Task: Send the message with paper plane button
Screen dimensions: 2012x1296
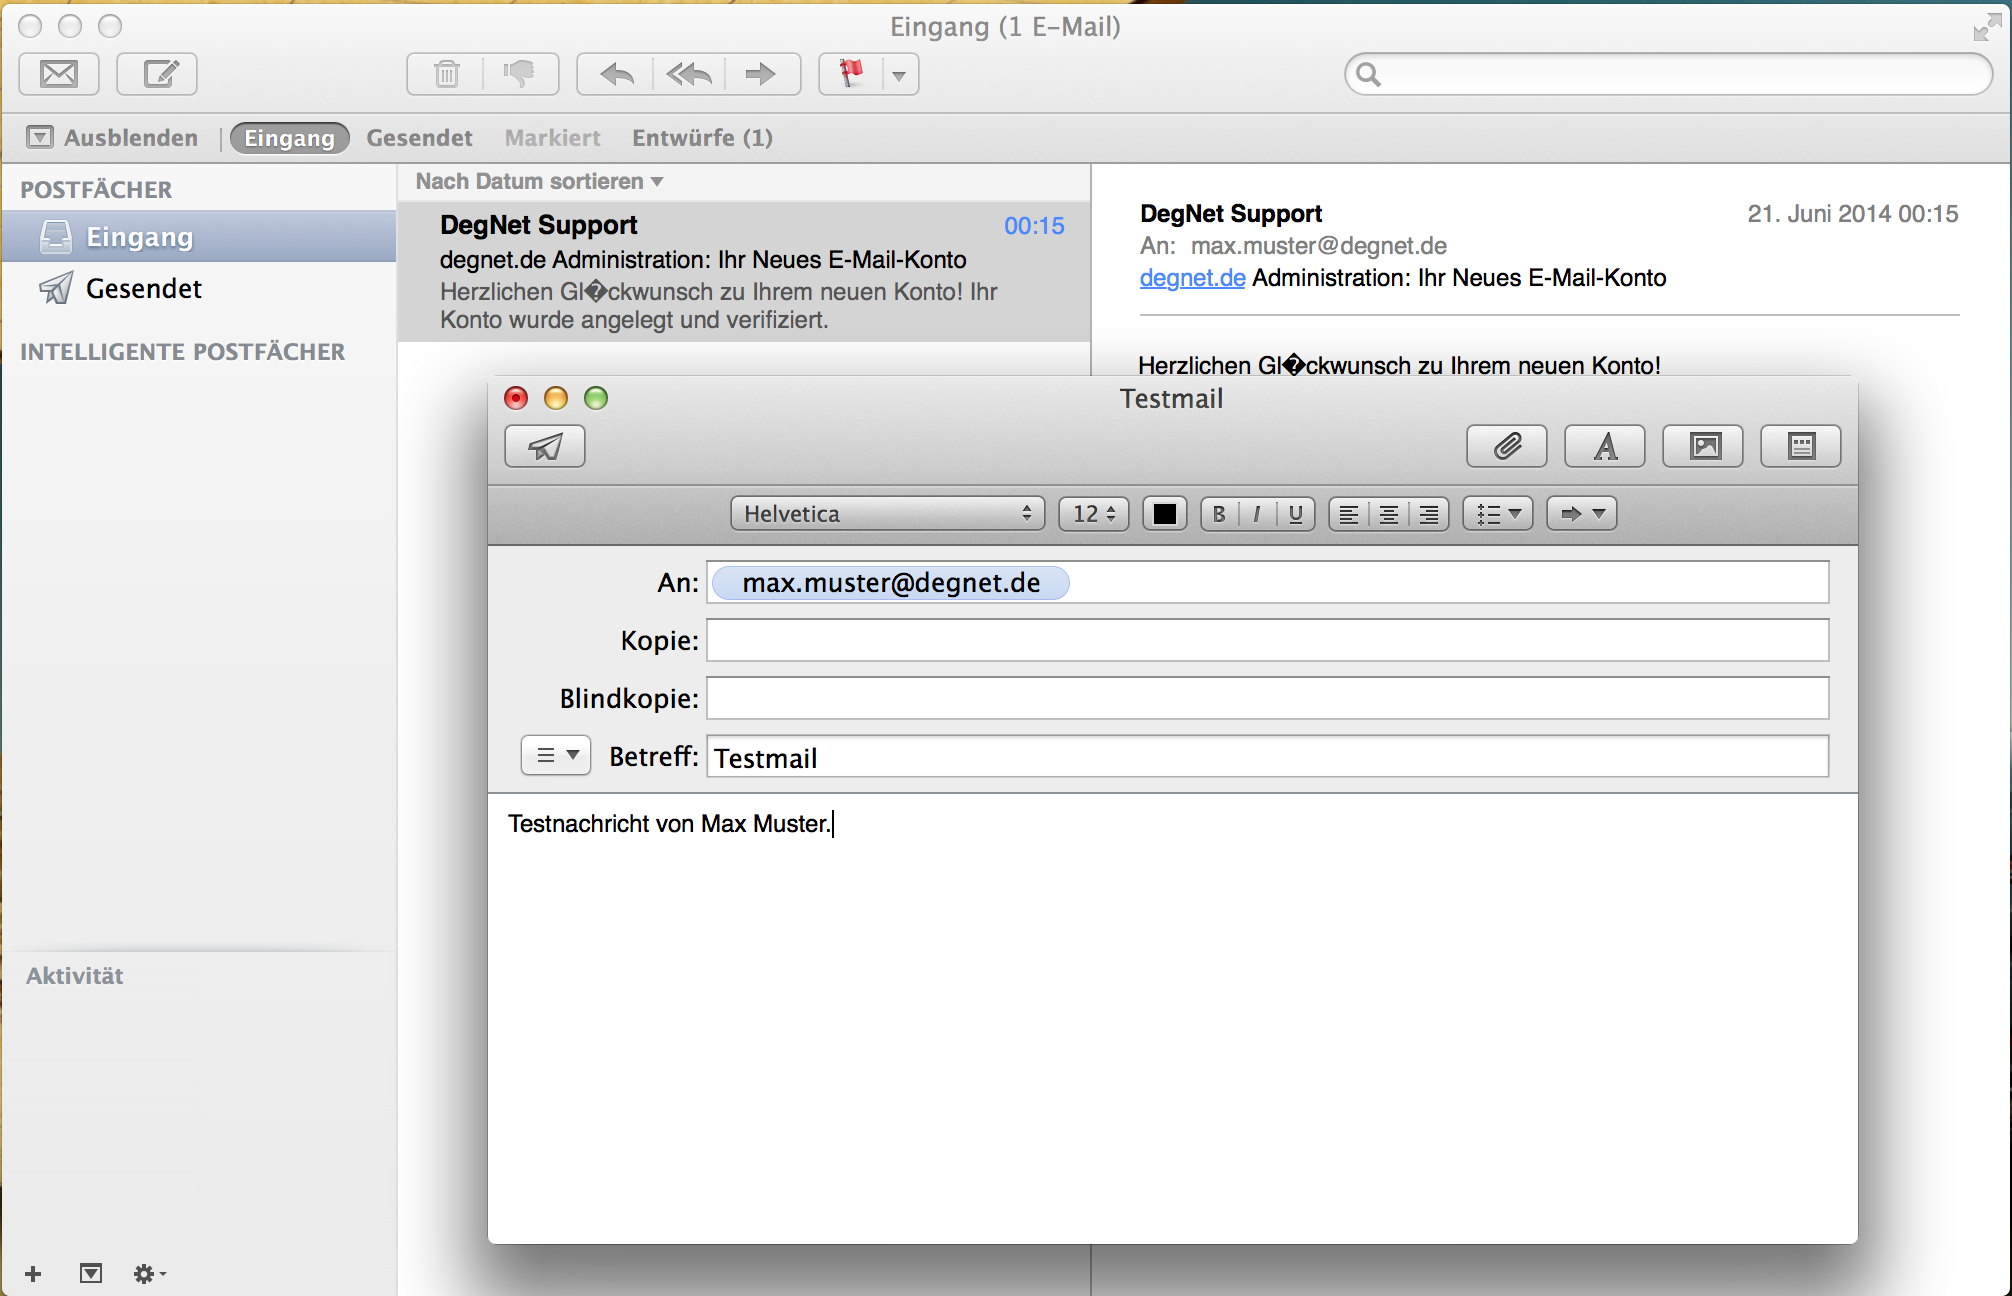Action: point(544,446)
